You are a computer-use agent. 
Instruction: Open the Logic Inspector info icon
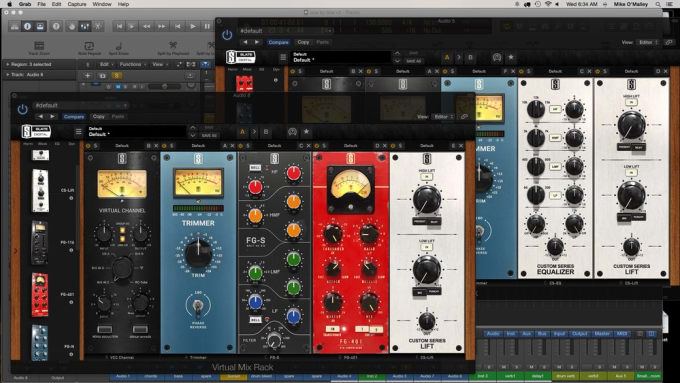[x=27, y=26]
